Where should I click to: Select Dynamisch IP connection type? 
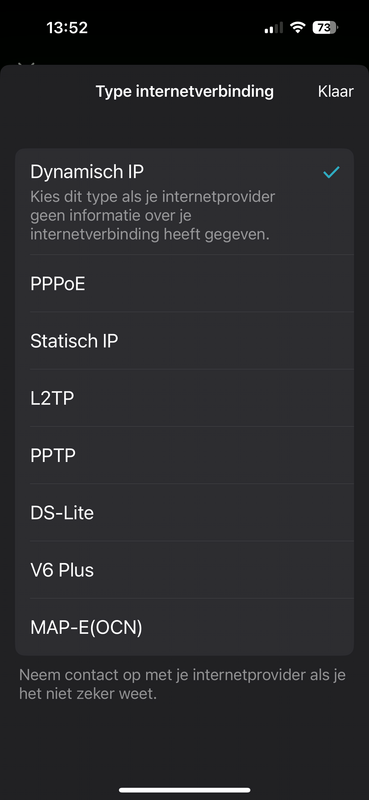coord(184,202)
